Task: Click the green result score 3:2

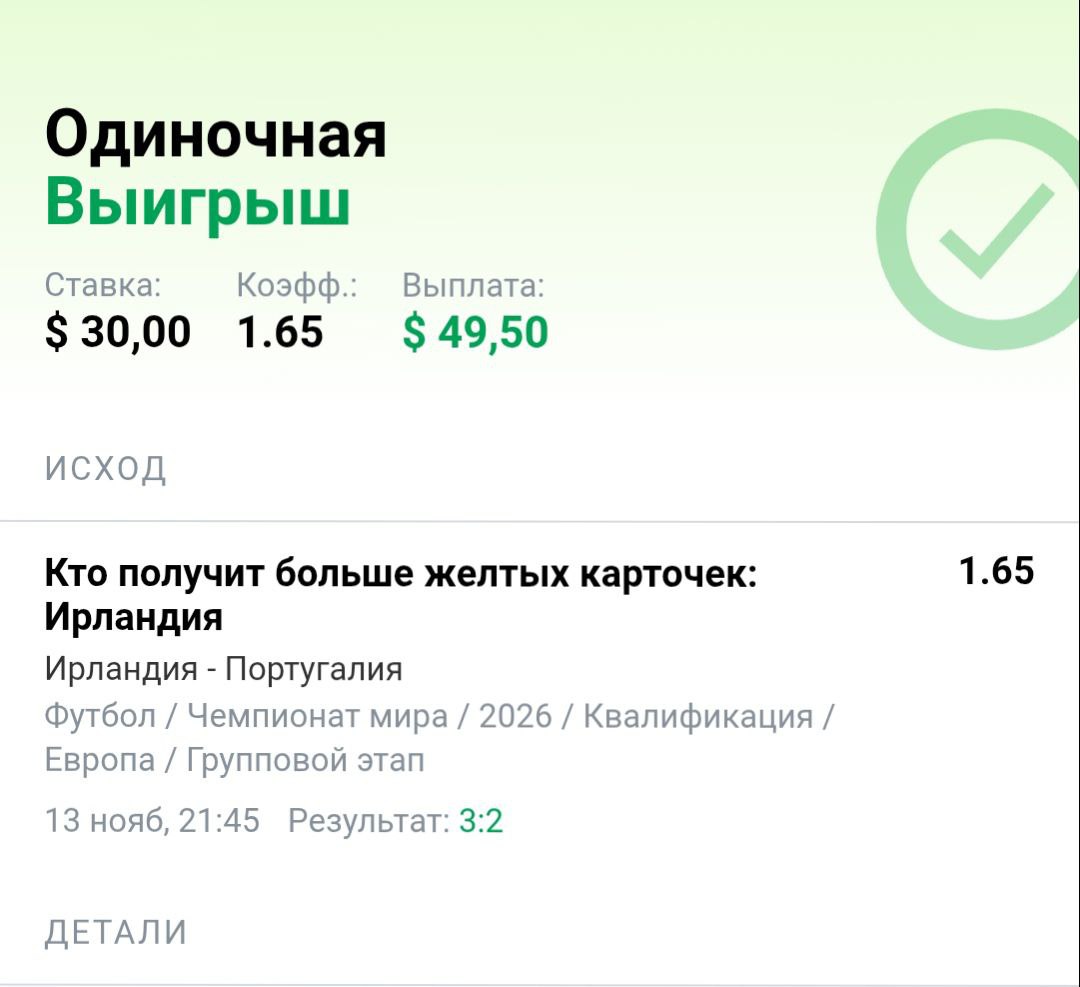Action: click(481, 821)
